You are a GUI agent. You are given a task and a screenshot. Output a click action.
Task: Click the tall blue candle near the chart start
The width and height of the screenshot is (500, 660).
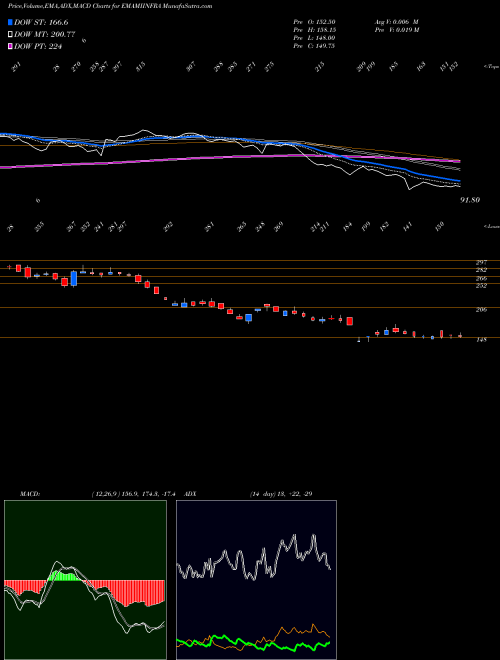click(74, 279)
